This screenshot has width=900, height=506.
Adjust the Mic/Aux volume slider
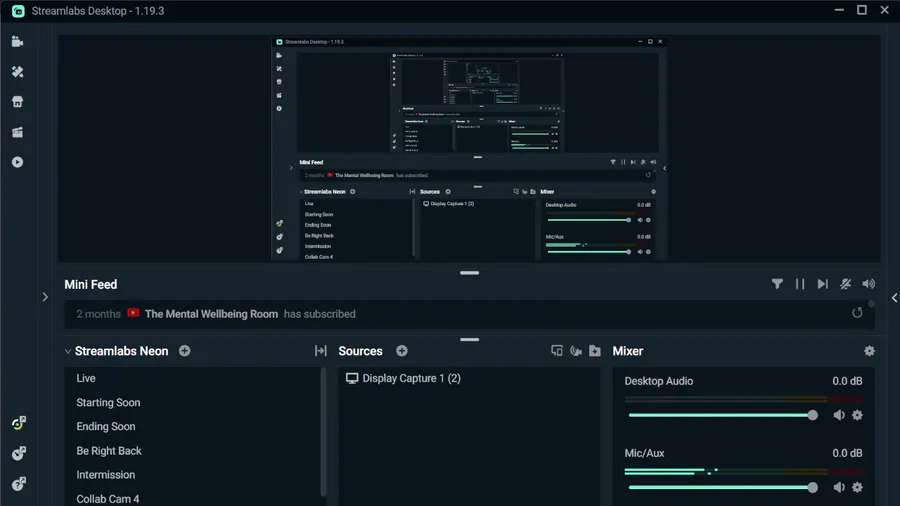pyautogui.click(x=723, y=487)
